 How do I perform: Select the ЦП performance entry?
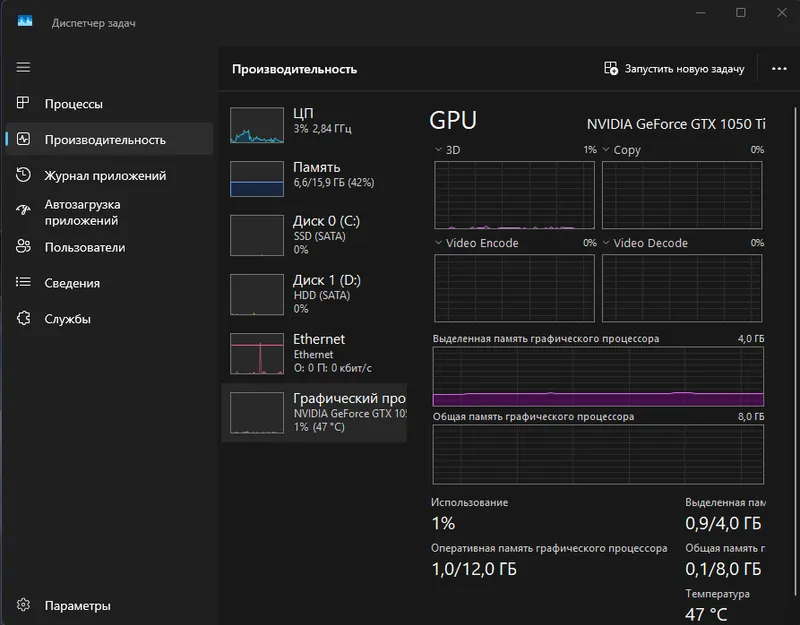(314, 124)
